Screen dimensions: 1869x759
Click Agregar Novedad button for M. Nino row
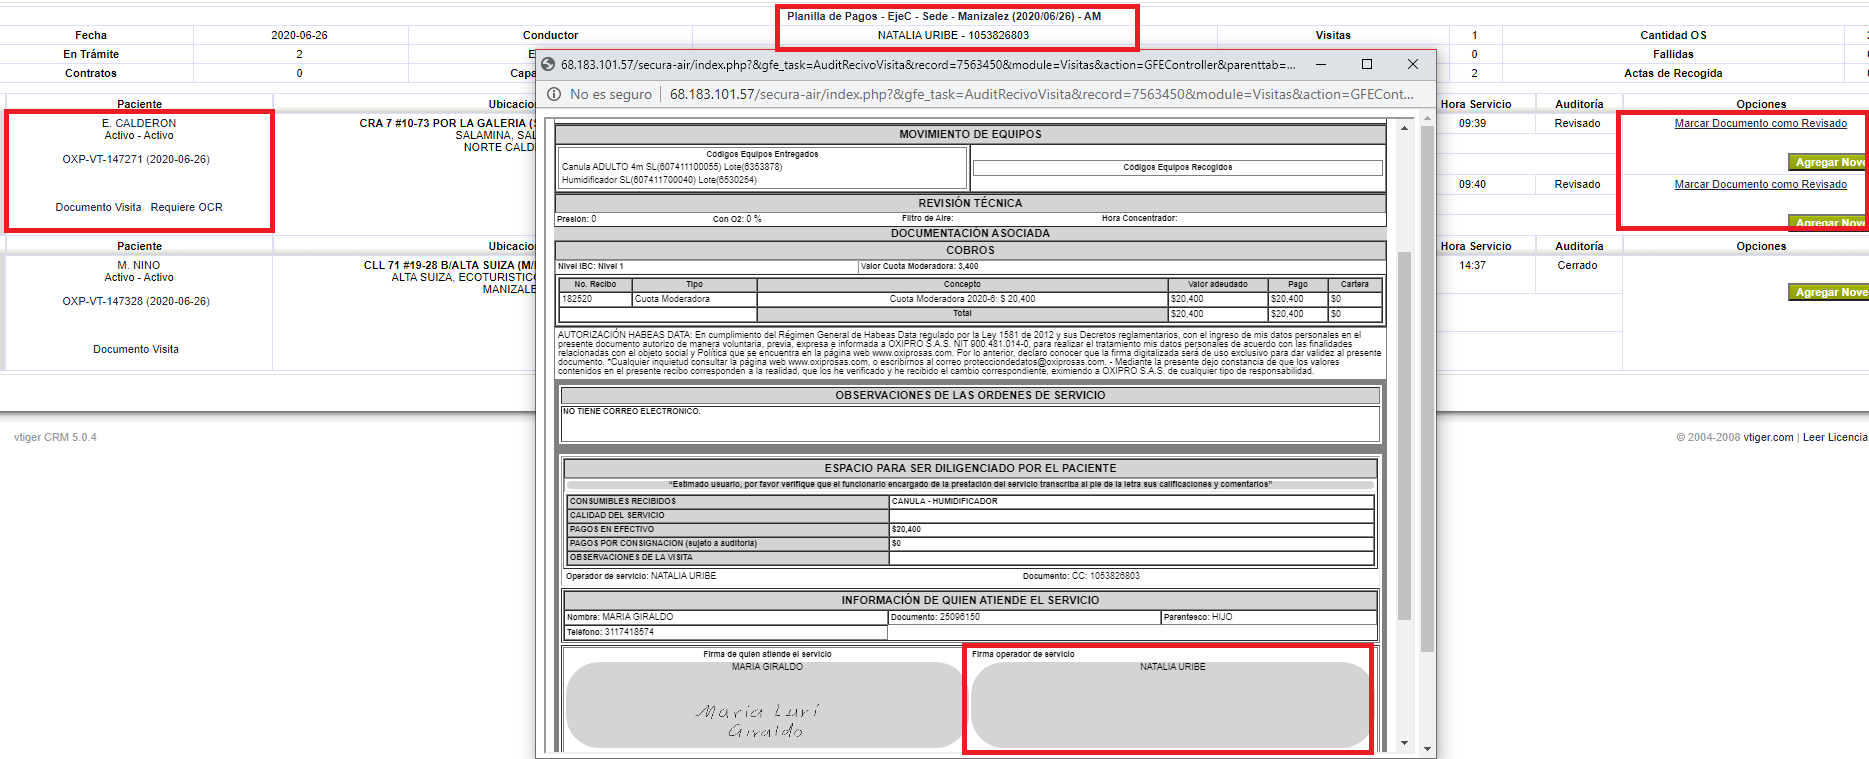coord(1828,292)
